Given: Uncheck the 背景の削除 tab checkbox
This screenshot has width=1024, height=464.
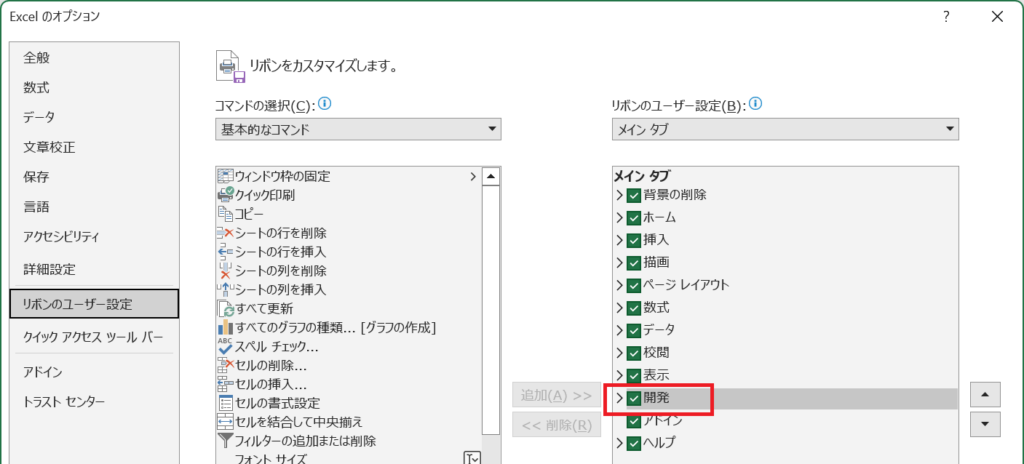Looking at the screenshot, I should (633, 195).
